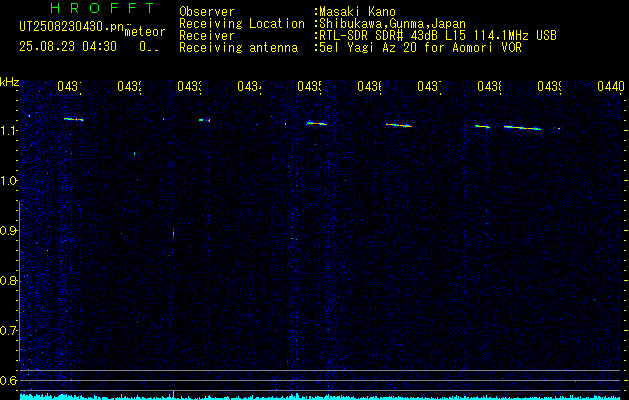The height and width of the screenshot is (400, 629).
Task: Click the 0431 time axis label
Action: (x=69, y=86)
